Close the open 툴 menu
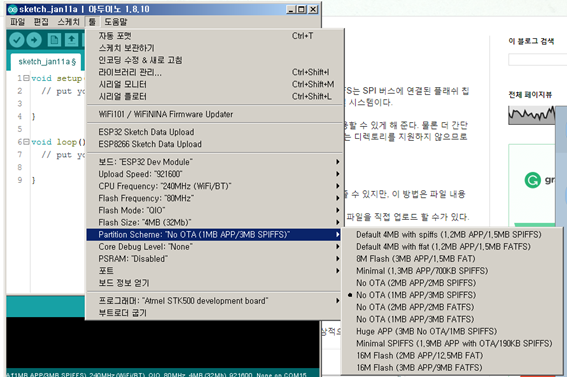Viewport: 567px width, 377px height. 92,22
